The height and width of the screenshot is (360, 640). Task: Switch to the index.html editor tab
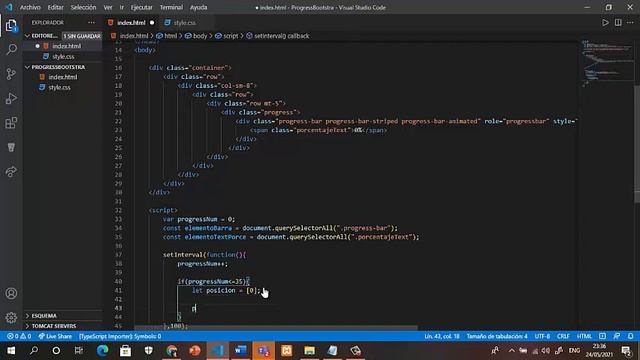[131, 23]
